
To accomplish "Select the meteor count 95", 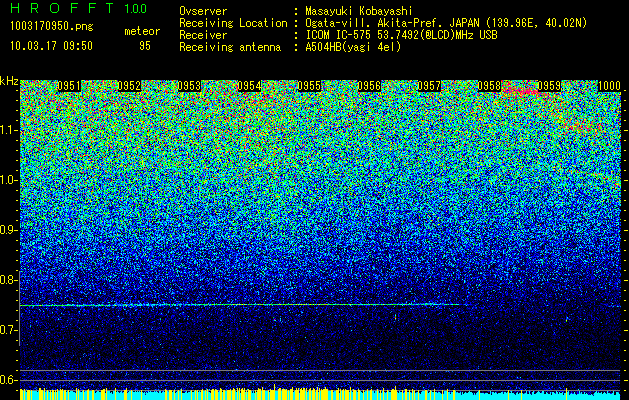I will [145, 46].
